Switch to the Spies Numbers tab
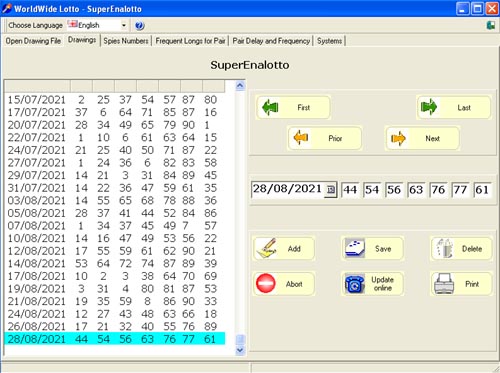The image size is (500, 373). [x=126, y=41]
